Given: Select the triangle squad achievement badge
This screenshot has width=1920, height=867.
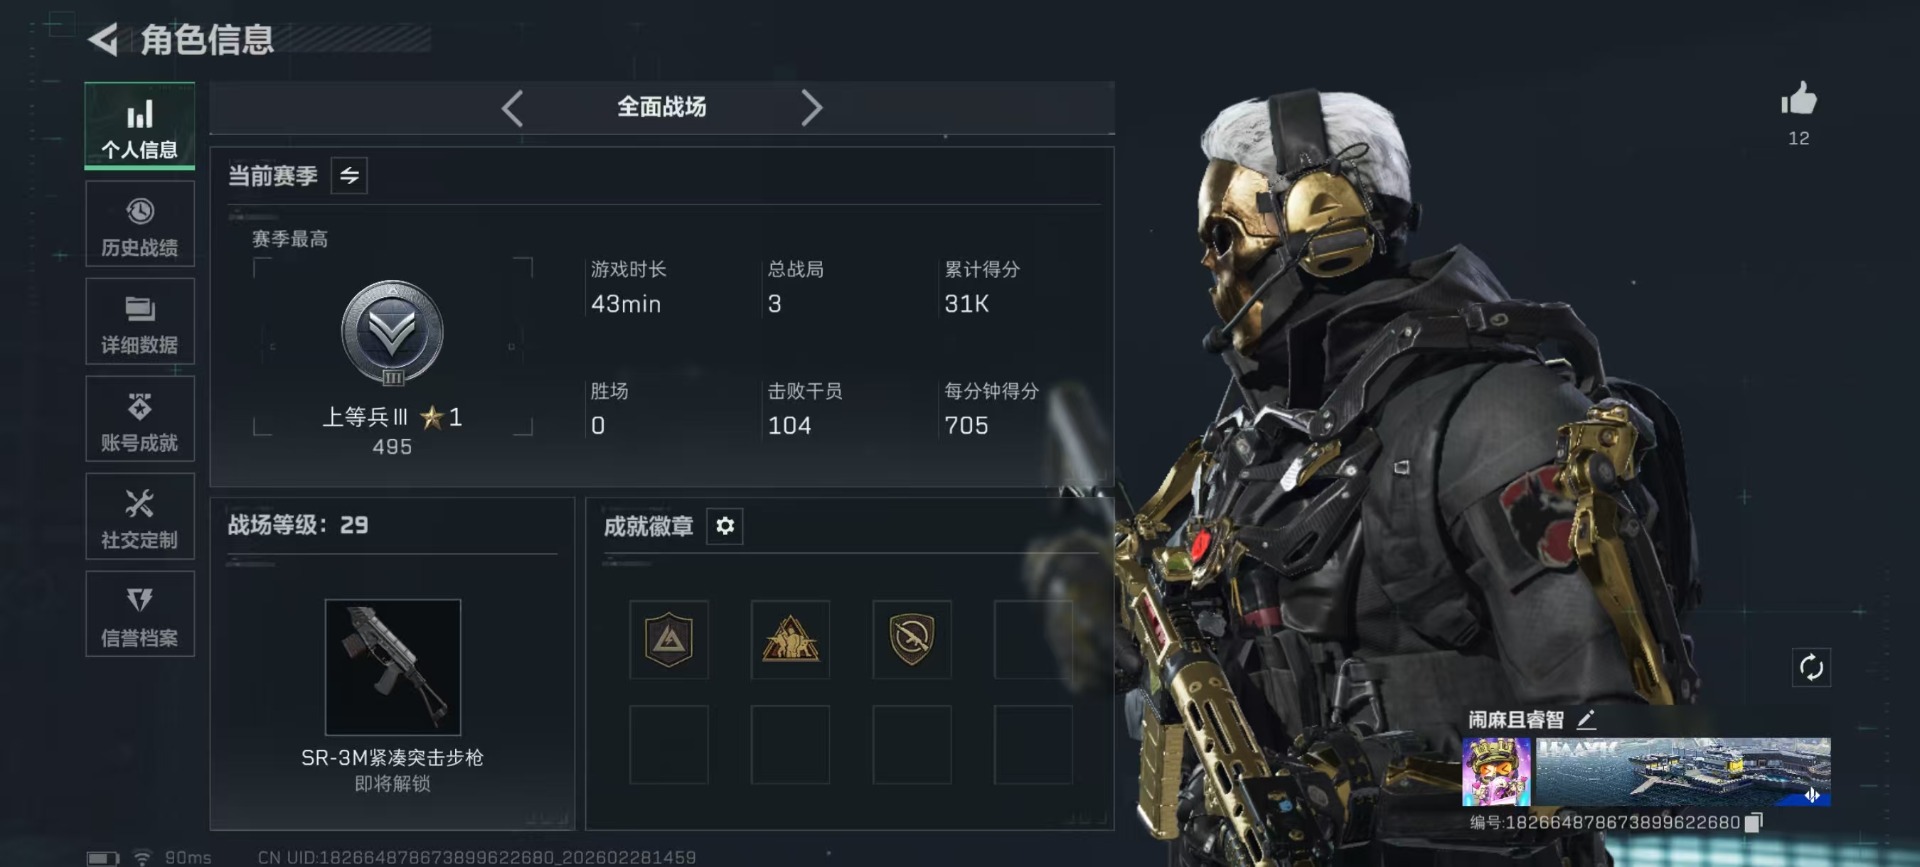Looking at the screenshot, I should coord(790,640).
